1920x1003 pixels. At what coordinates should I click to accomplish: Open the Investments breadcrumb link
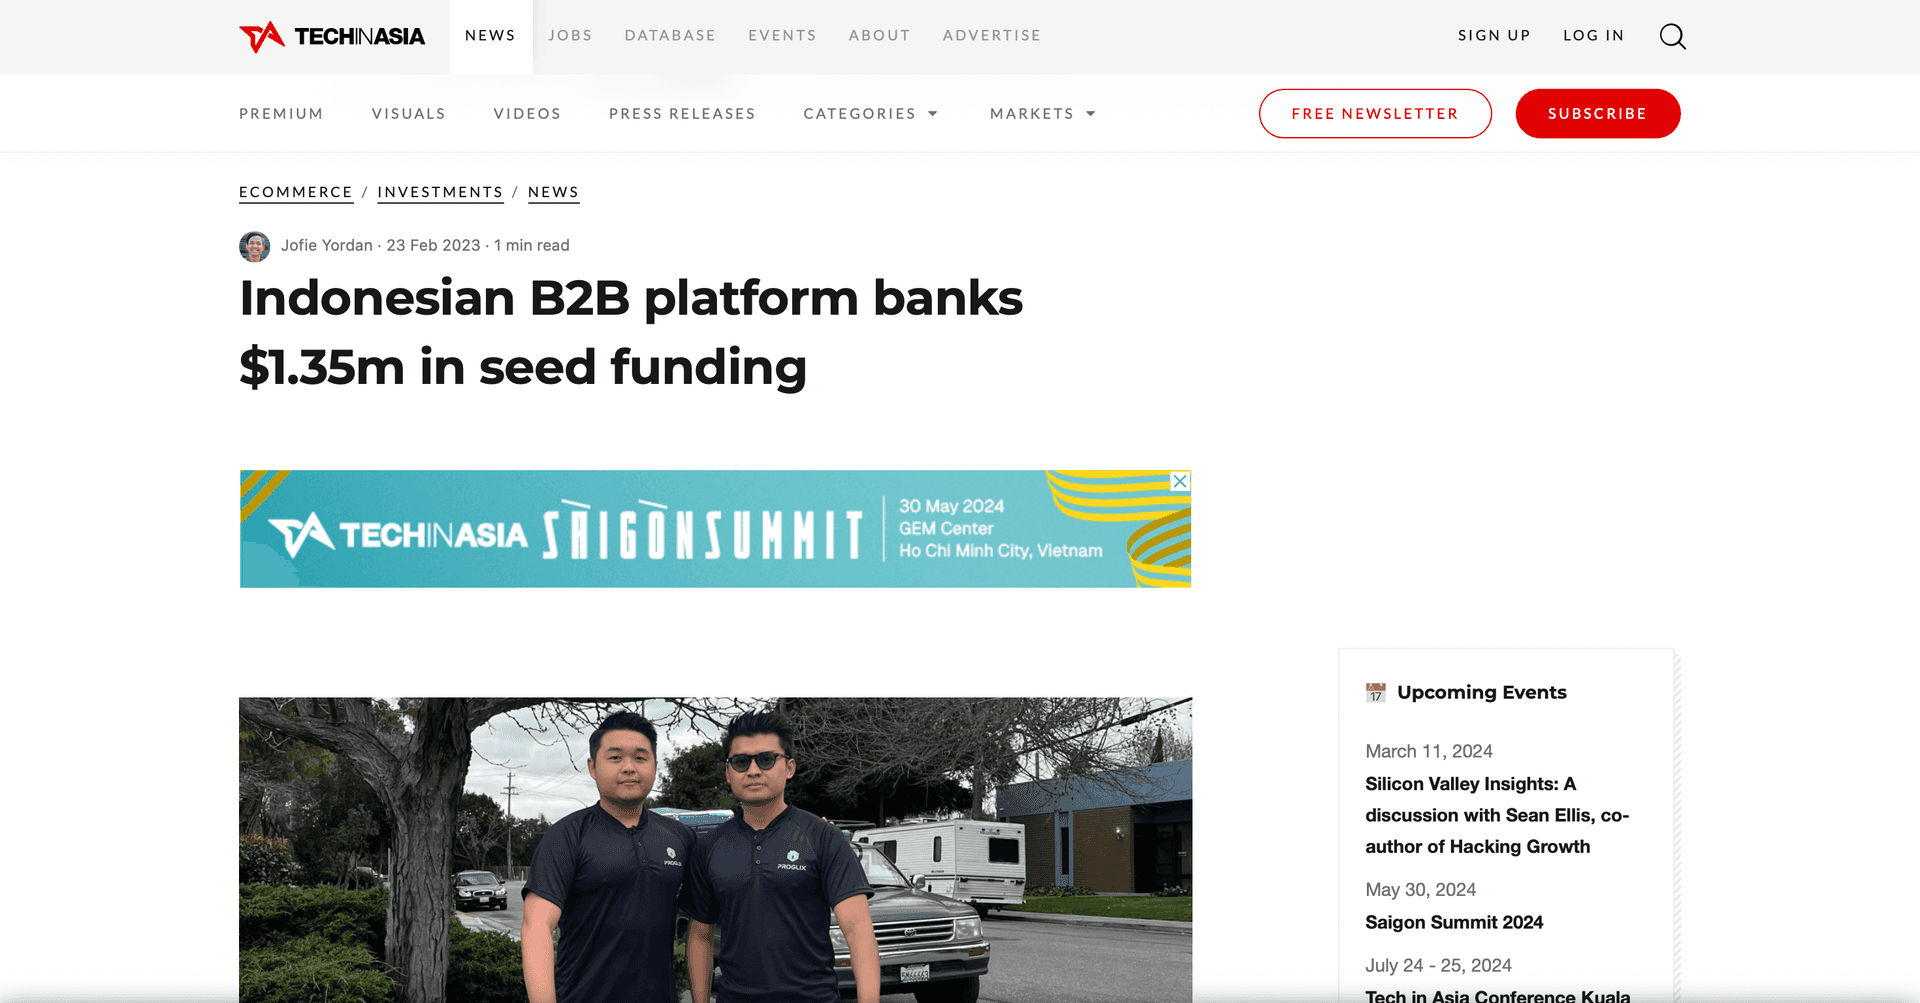440,192
